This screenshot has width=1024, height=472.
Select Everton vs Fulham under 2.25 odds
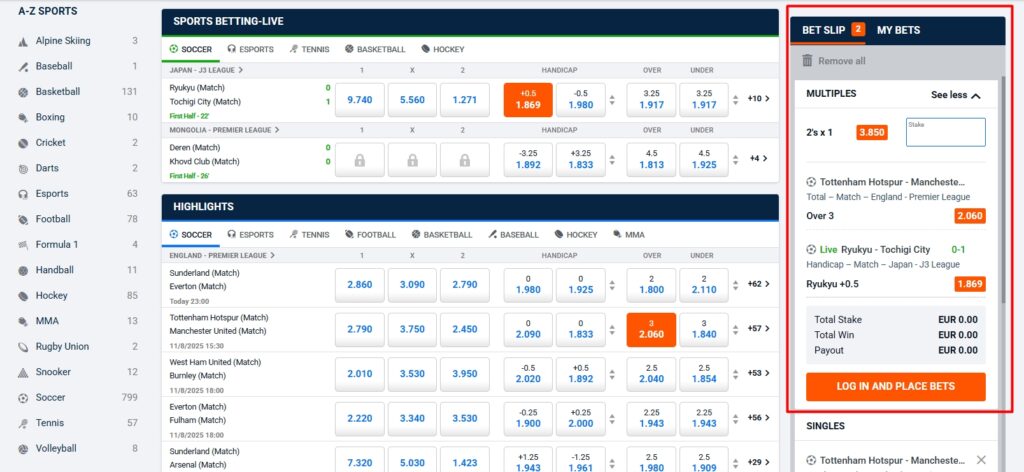[x=703, y=418]
